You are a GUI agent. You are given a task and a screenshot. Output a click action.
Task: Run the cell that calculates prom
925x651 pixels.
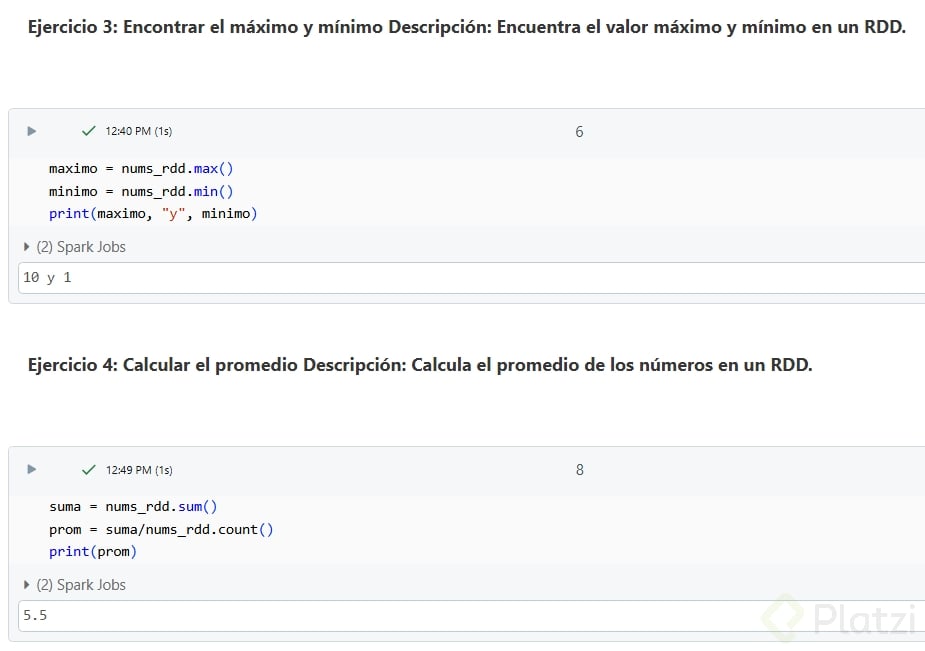tap(31, 469)
